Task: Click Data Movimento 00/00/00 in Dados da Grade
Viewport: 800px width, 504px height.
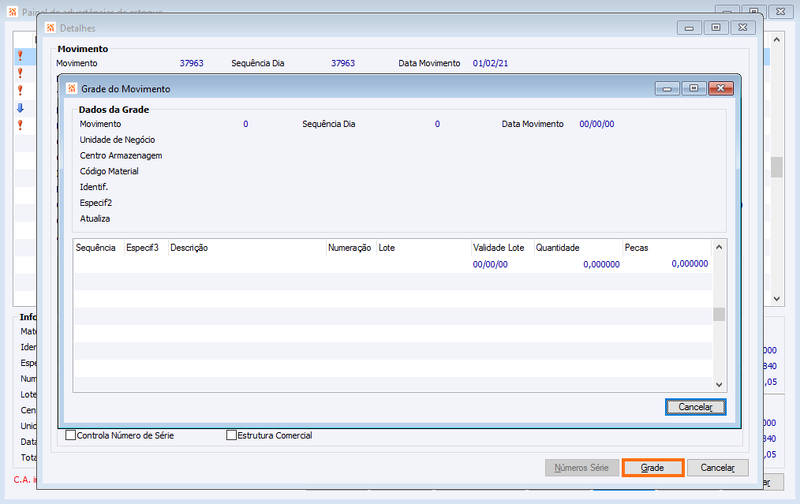Action: click(597, 124)
